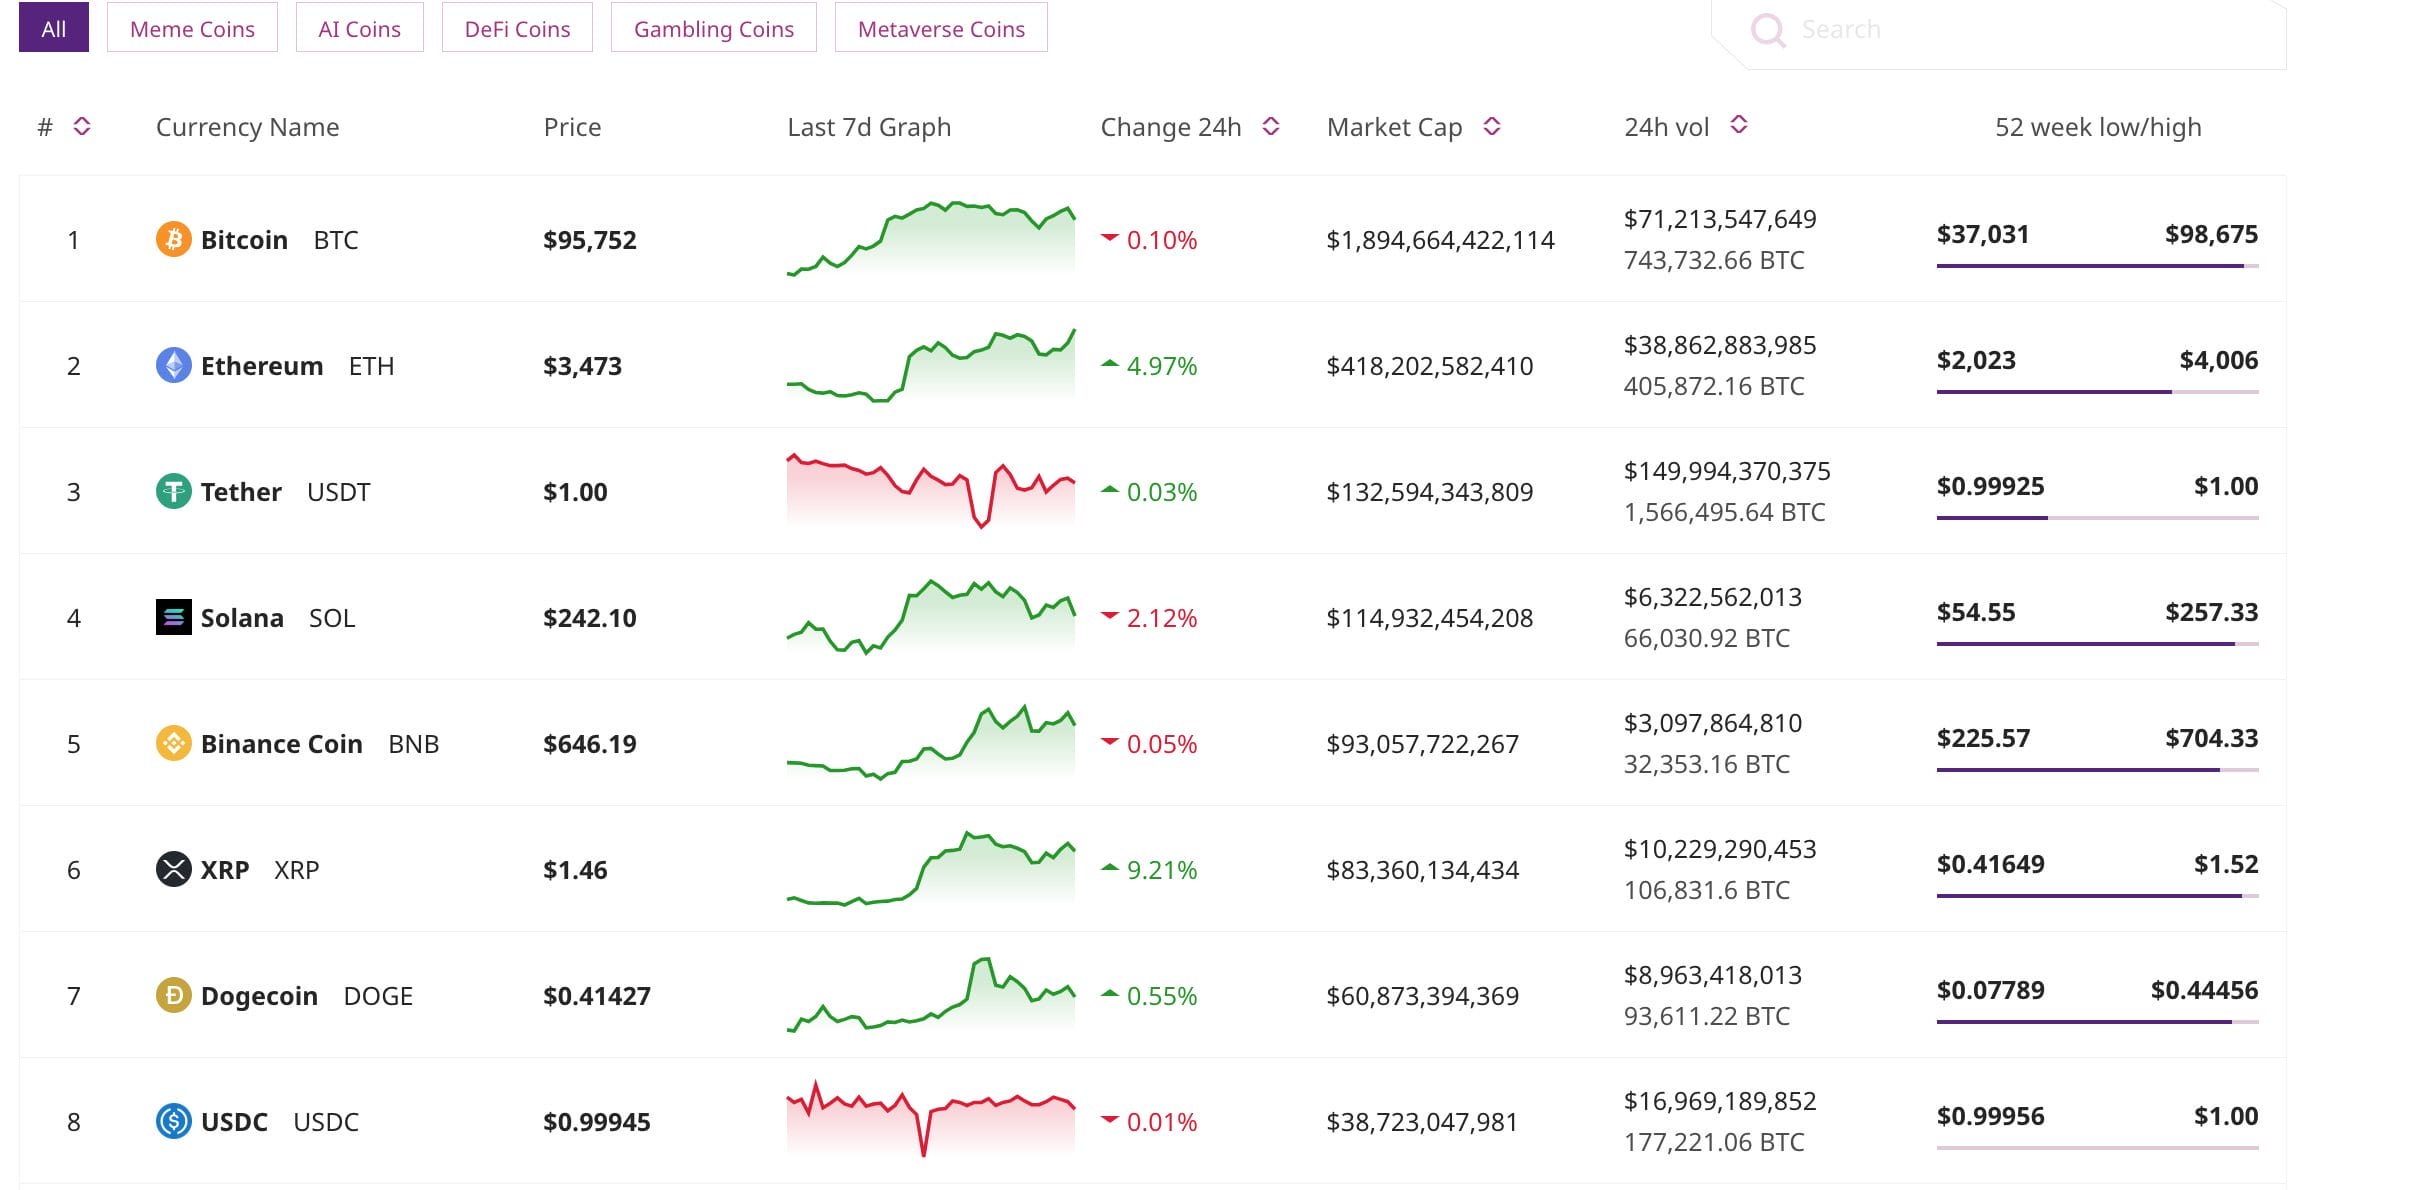Viewport: 2412px width, 1190px height.
Task: Open the Dogecoin currency page link
Action: pyautogui.click(x=259, y=996)
